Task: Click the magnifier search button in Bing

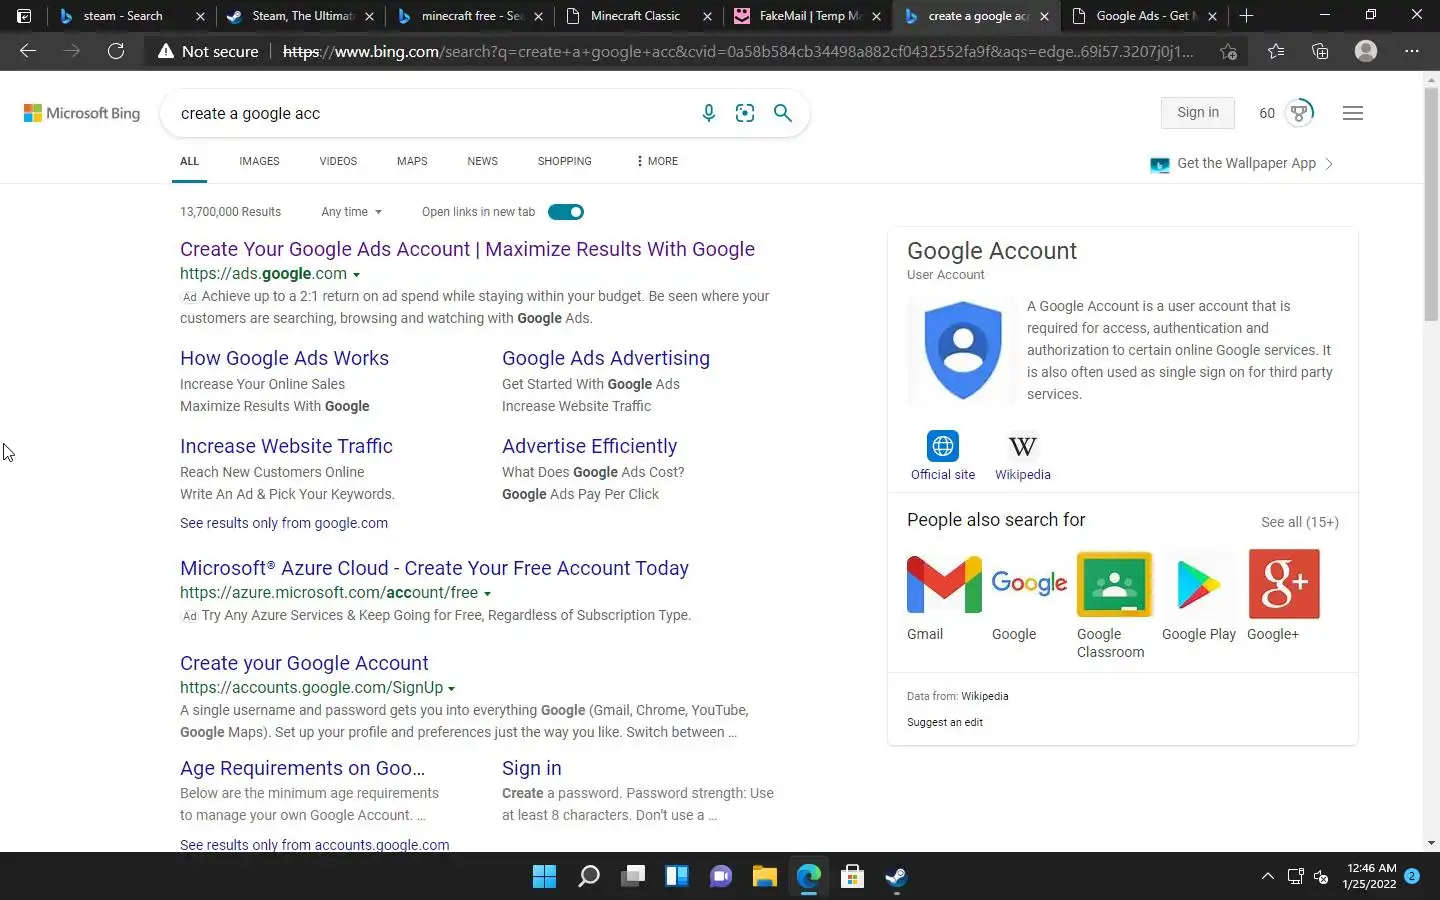Action: [x=783, y=113]
